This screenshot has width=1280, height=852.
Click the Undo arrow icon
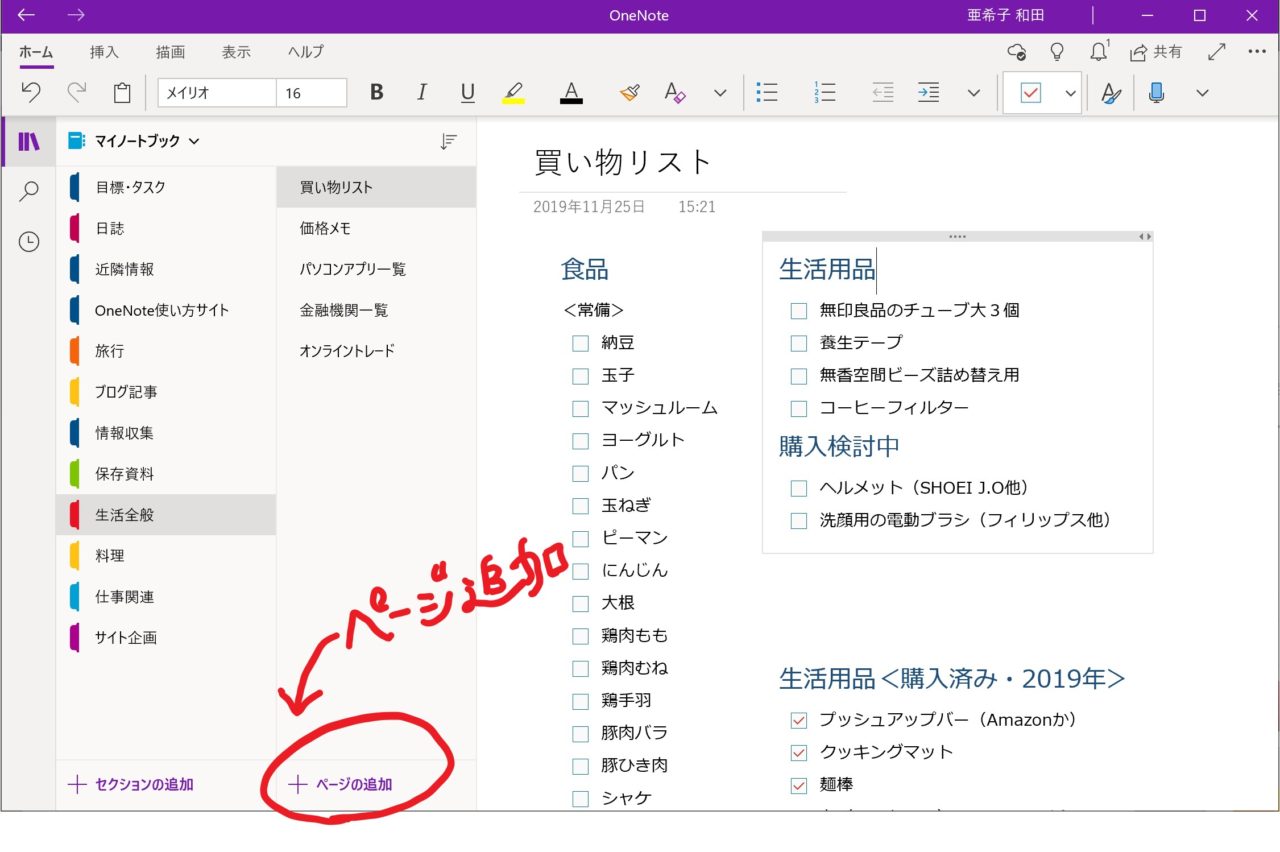(x=31, y=93)
